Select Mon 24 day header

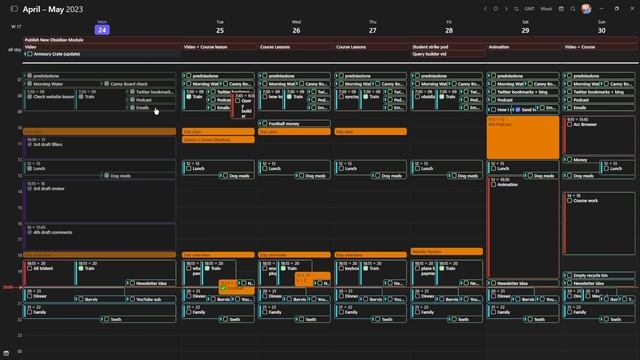102,27
